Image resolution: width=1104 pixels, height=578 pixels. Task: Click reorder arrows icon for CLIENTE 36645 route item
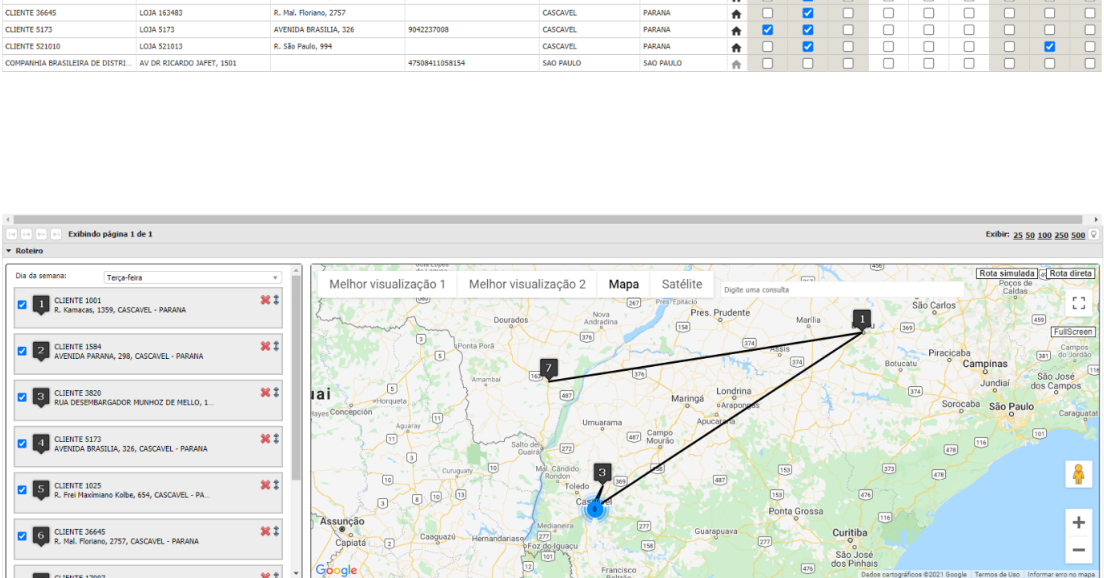pos(276,532)
